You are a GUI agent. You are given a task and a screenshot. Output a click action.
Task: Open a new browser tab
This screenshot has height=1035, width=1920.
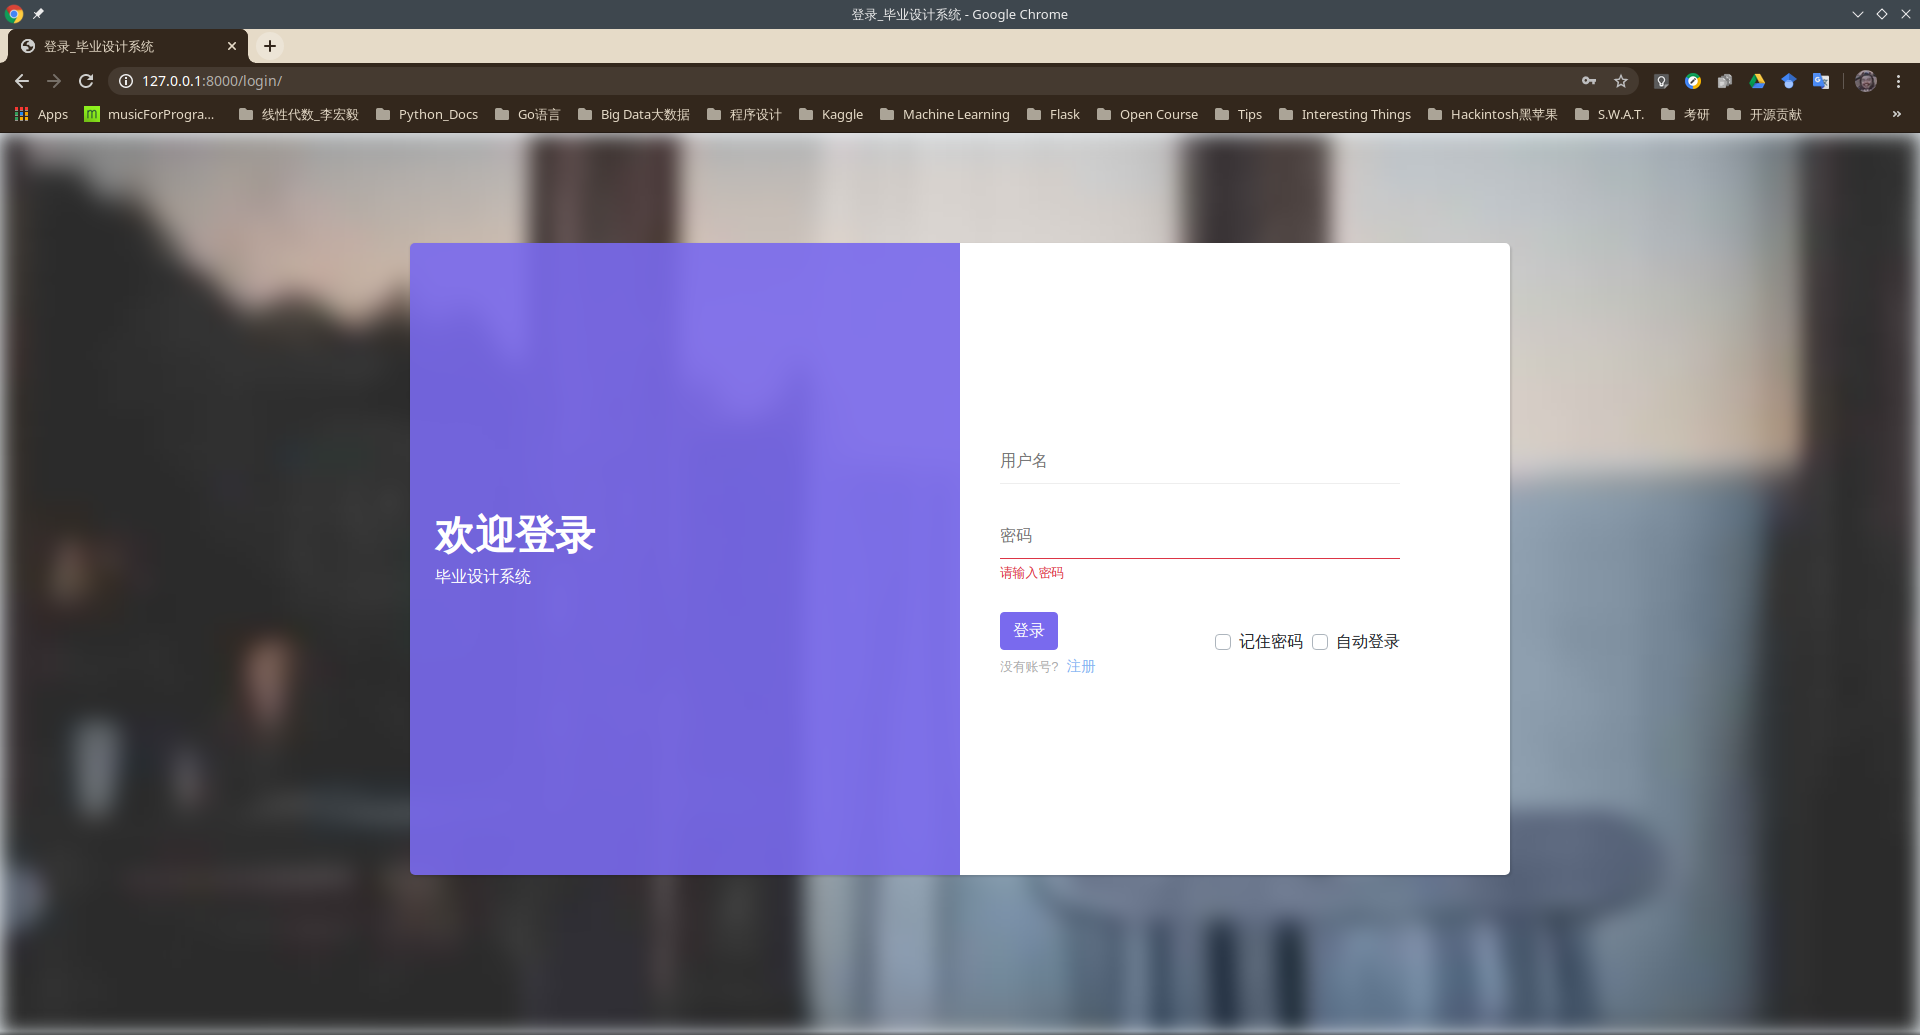[x=270, y=46]
